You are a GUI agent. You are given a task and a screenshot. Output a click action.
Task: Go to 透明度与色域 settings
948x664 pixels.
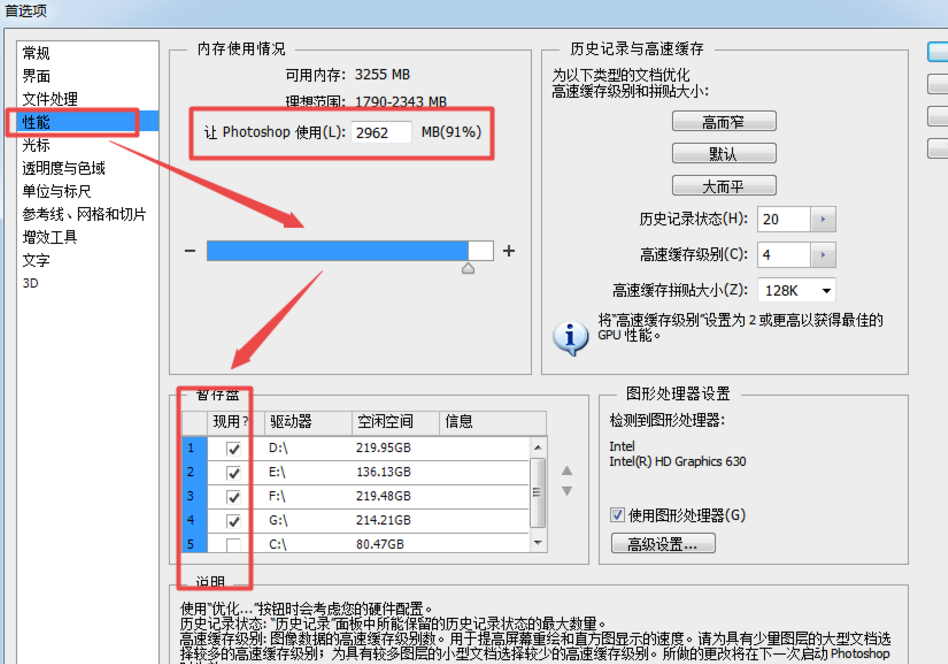63,168
